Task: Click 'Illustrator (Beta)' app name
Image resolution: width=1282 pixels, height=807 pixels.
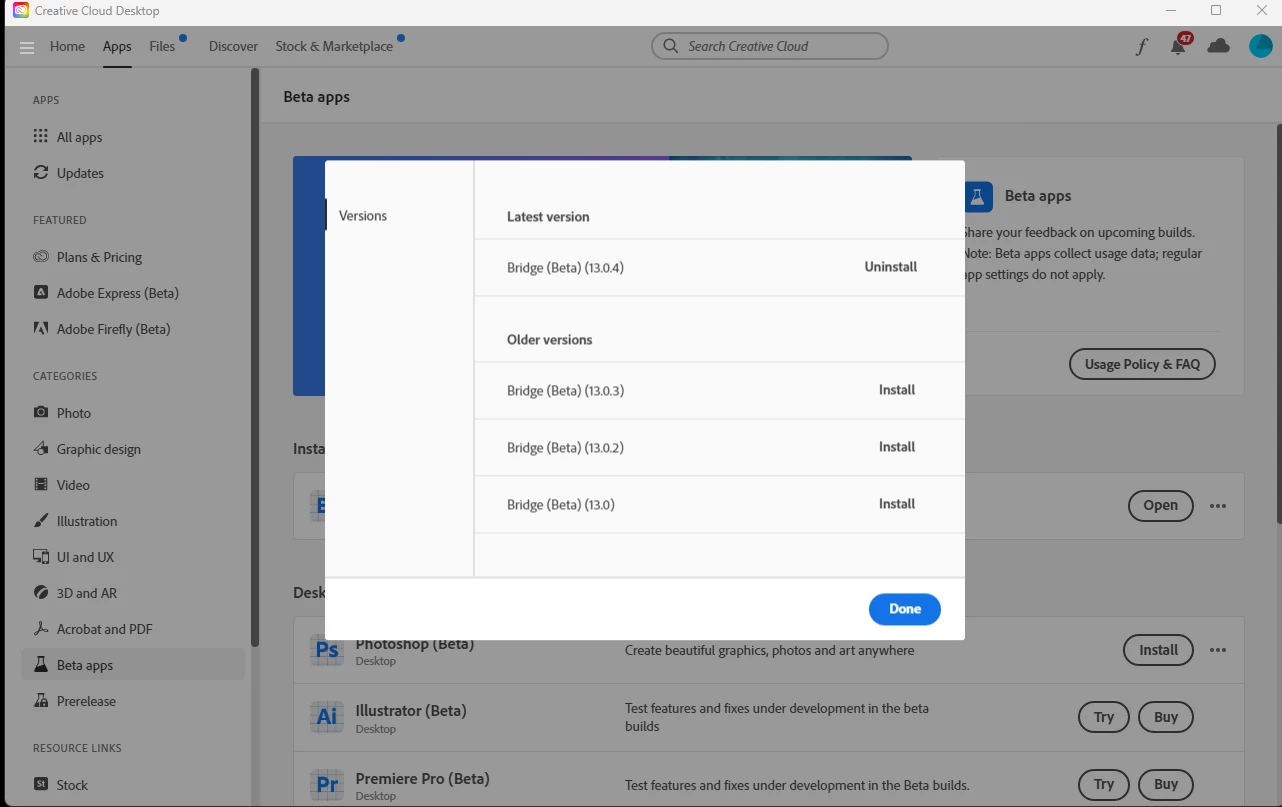Action: click(411, 711)
